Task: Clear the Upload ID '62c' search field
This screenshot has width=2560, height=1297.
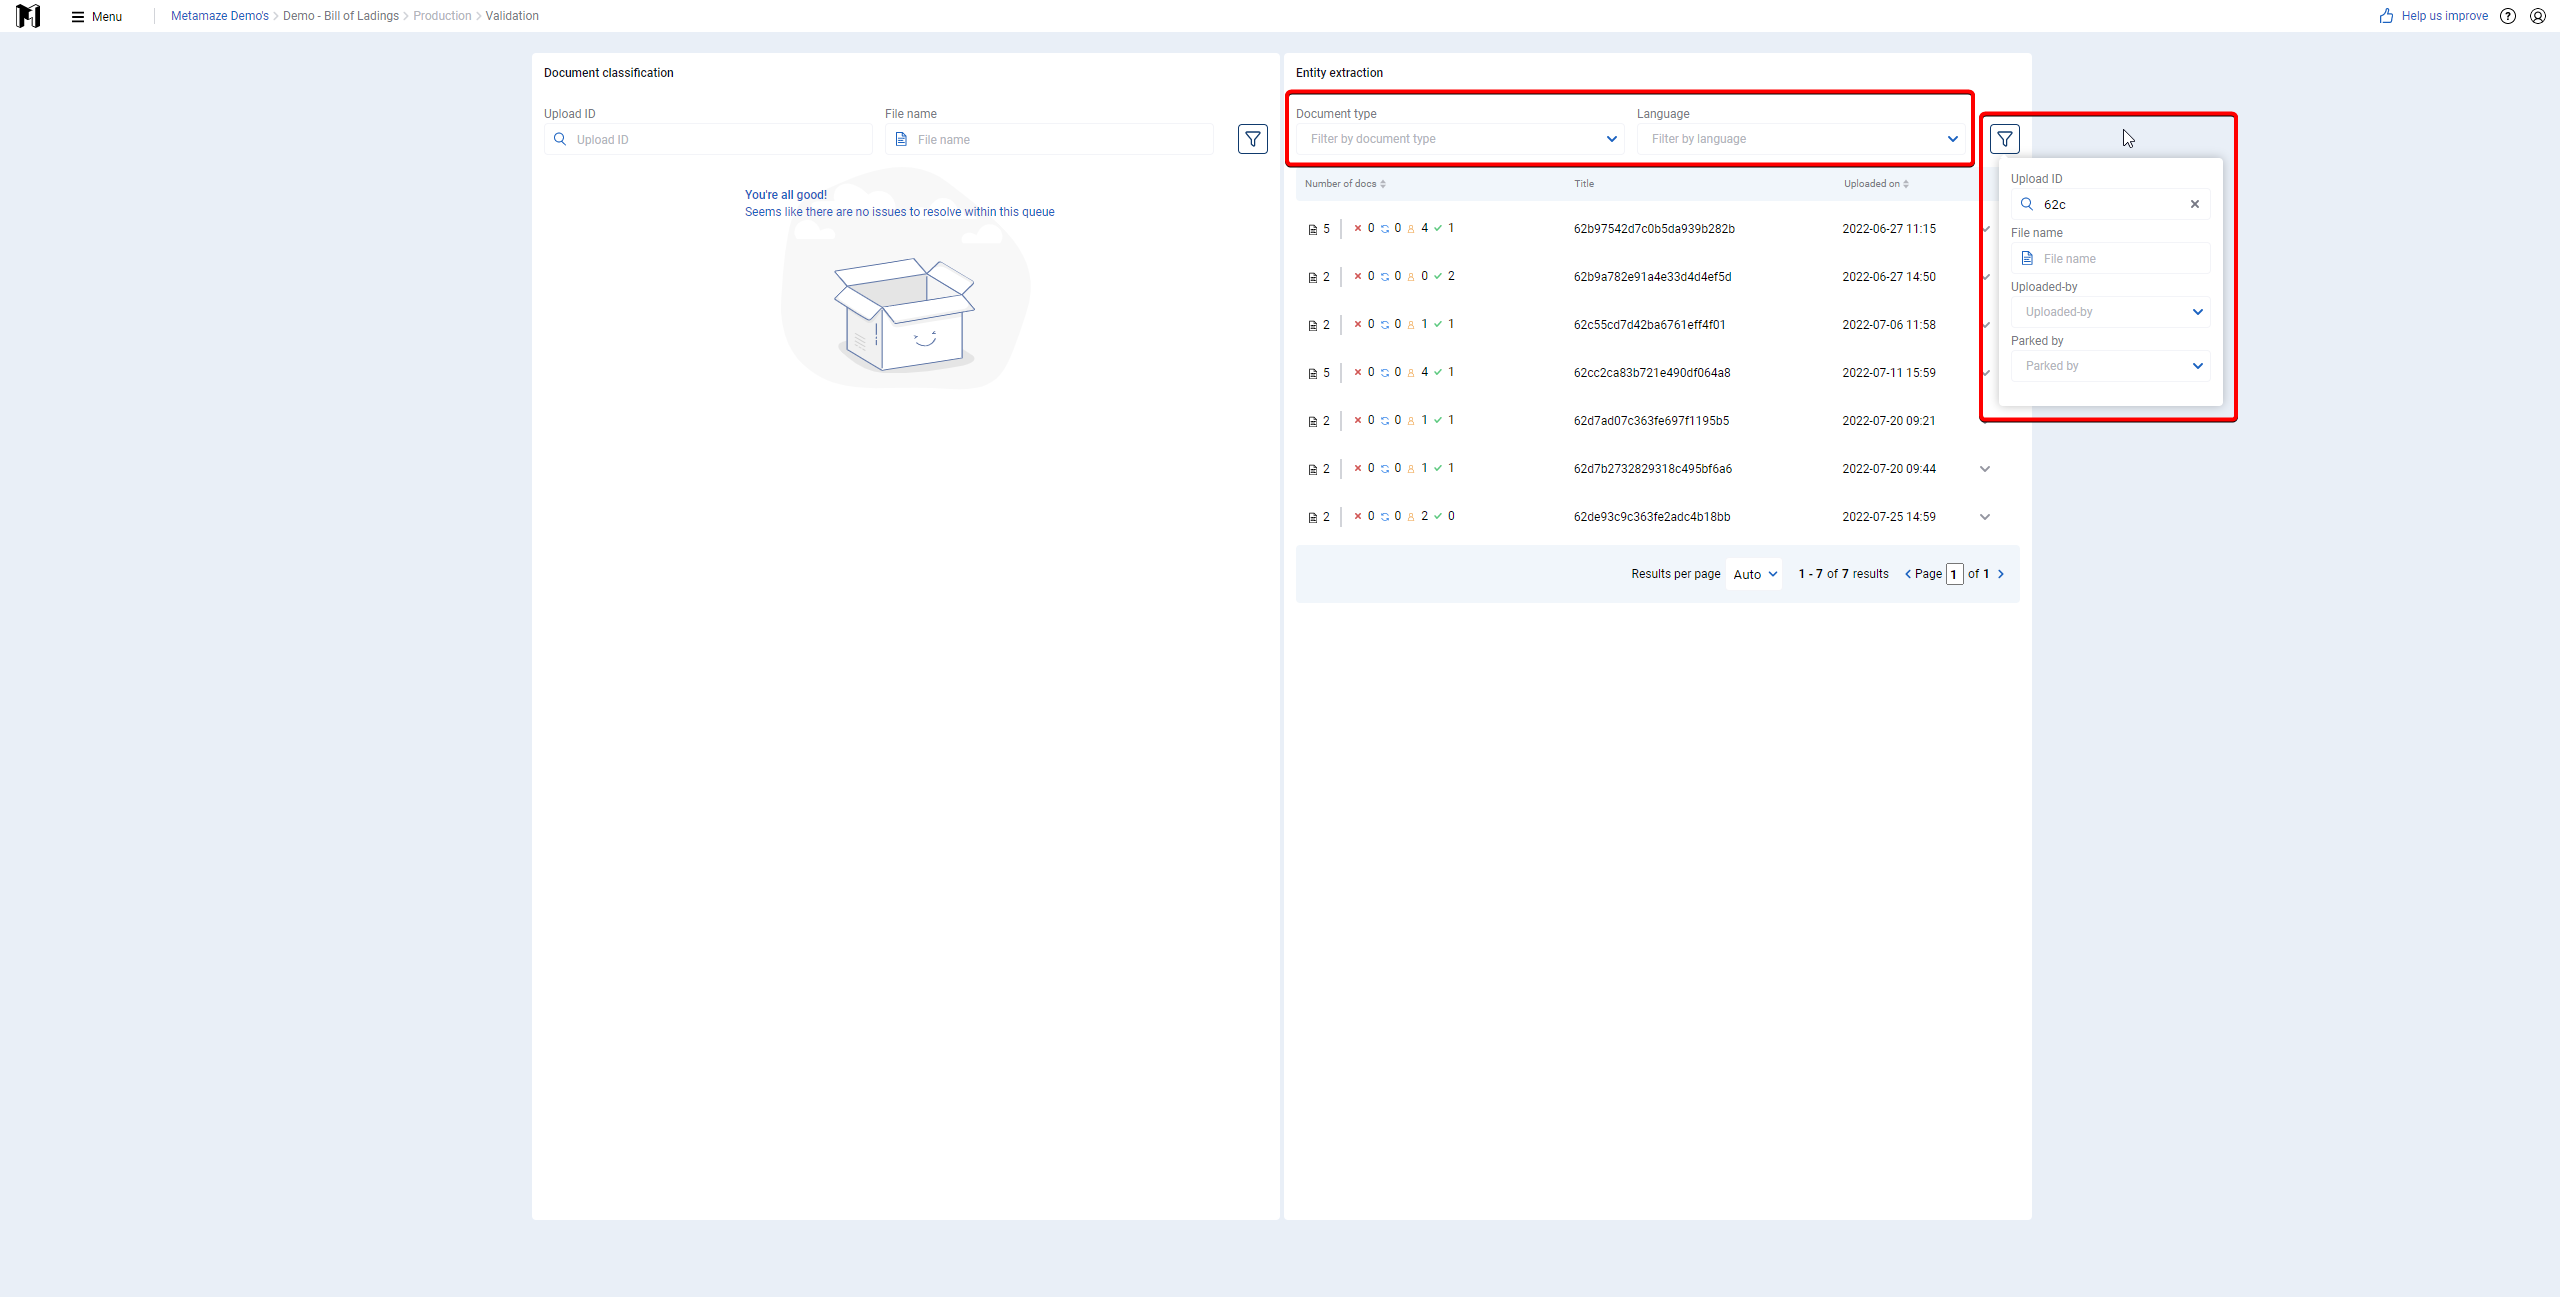Action: (2195, 204)
